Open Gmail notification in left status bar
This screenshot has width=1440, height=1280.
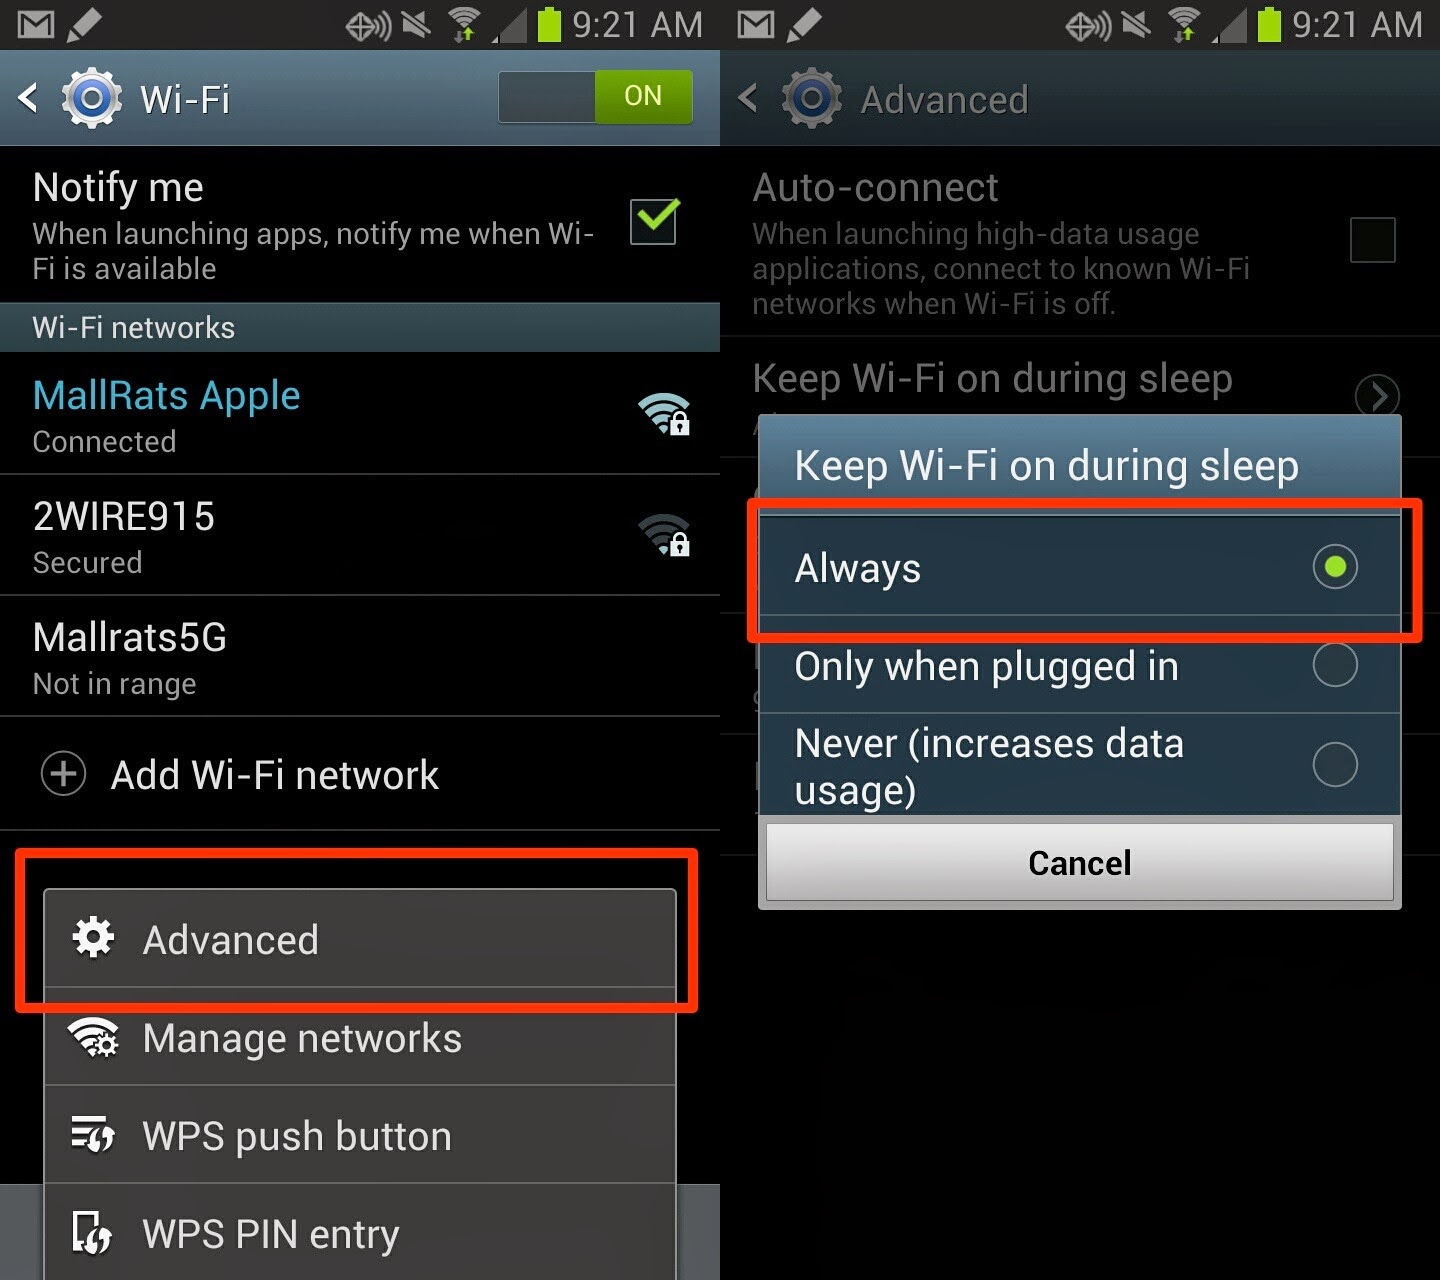point(36,24)
